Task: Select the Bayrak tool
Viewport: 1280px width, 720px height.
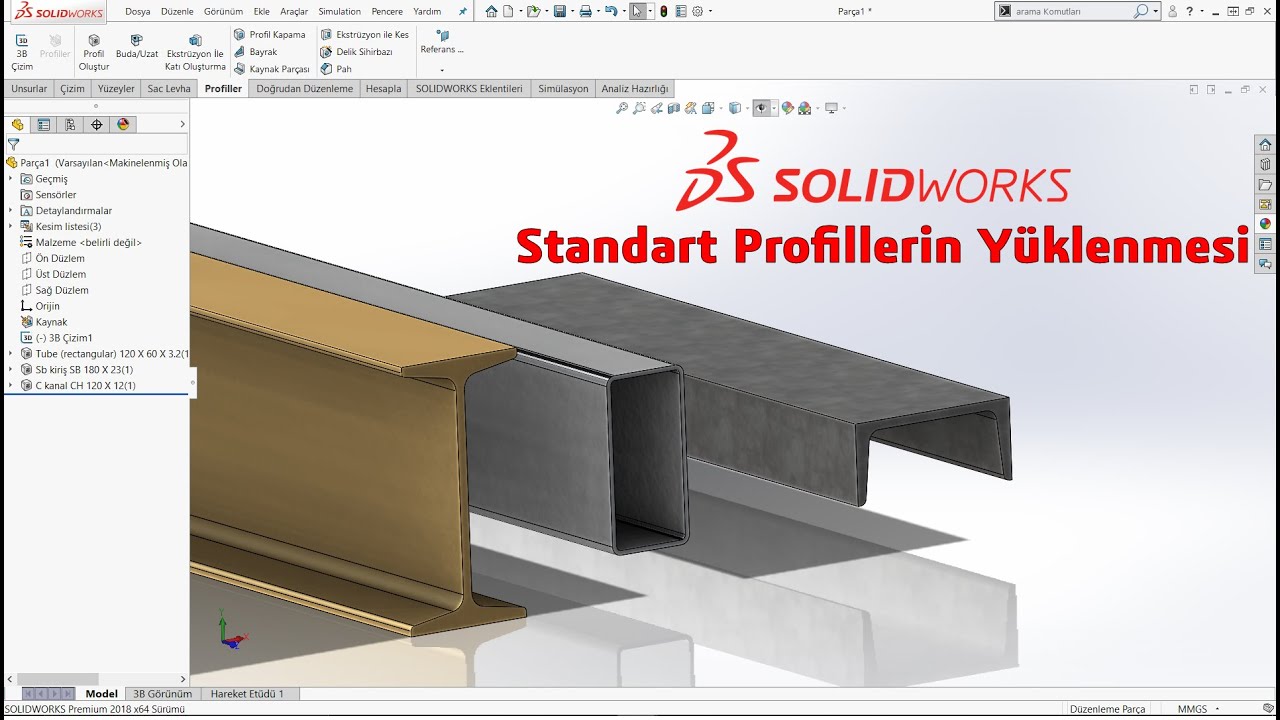Action: point(256,52)
